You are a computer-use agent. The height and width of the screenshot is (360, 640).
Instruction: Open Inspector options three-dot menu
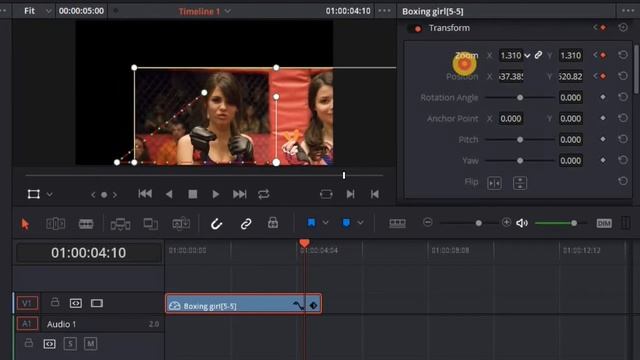point(628,11)
